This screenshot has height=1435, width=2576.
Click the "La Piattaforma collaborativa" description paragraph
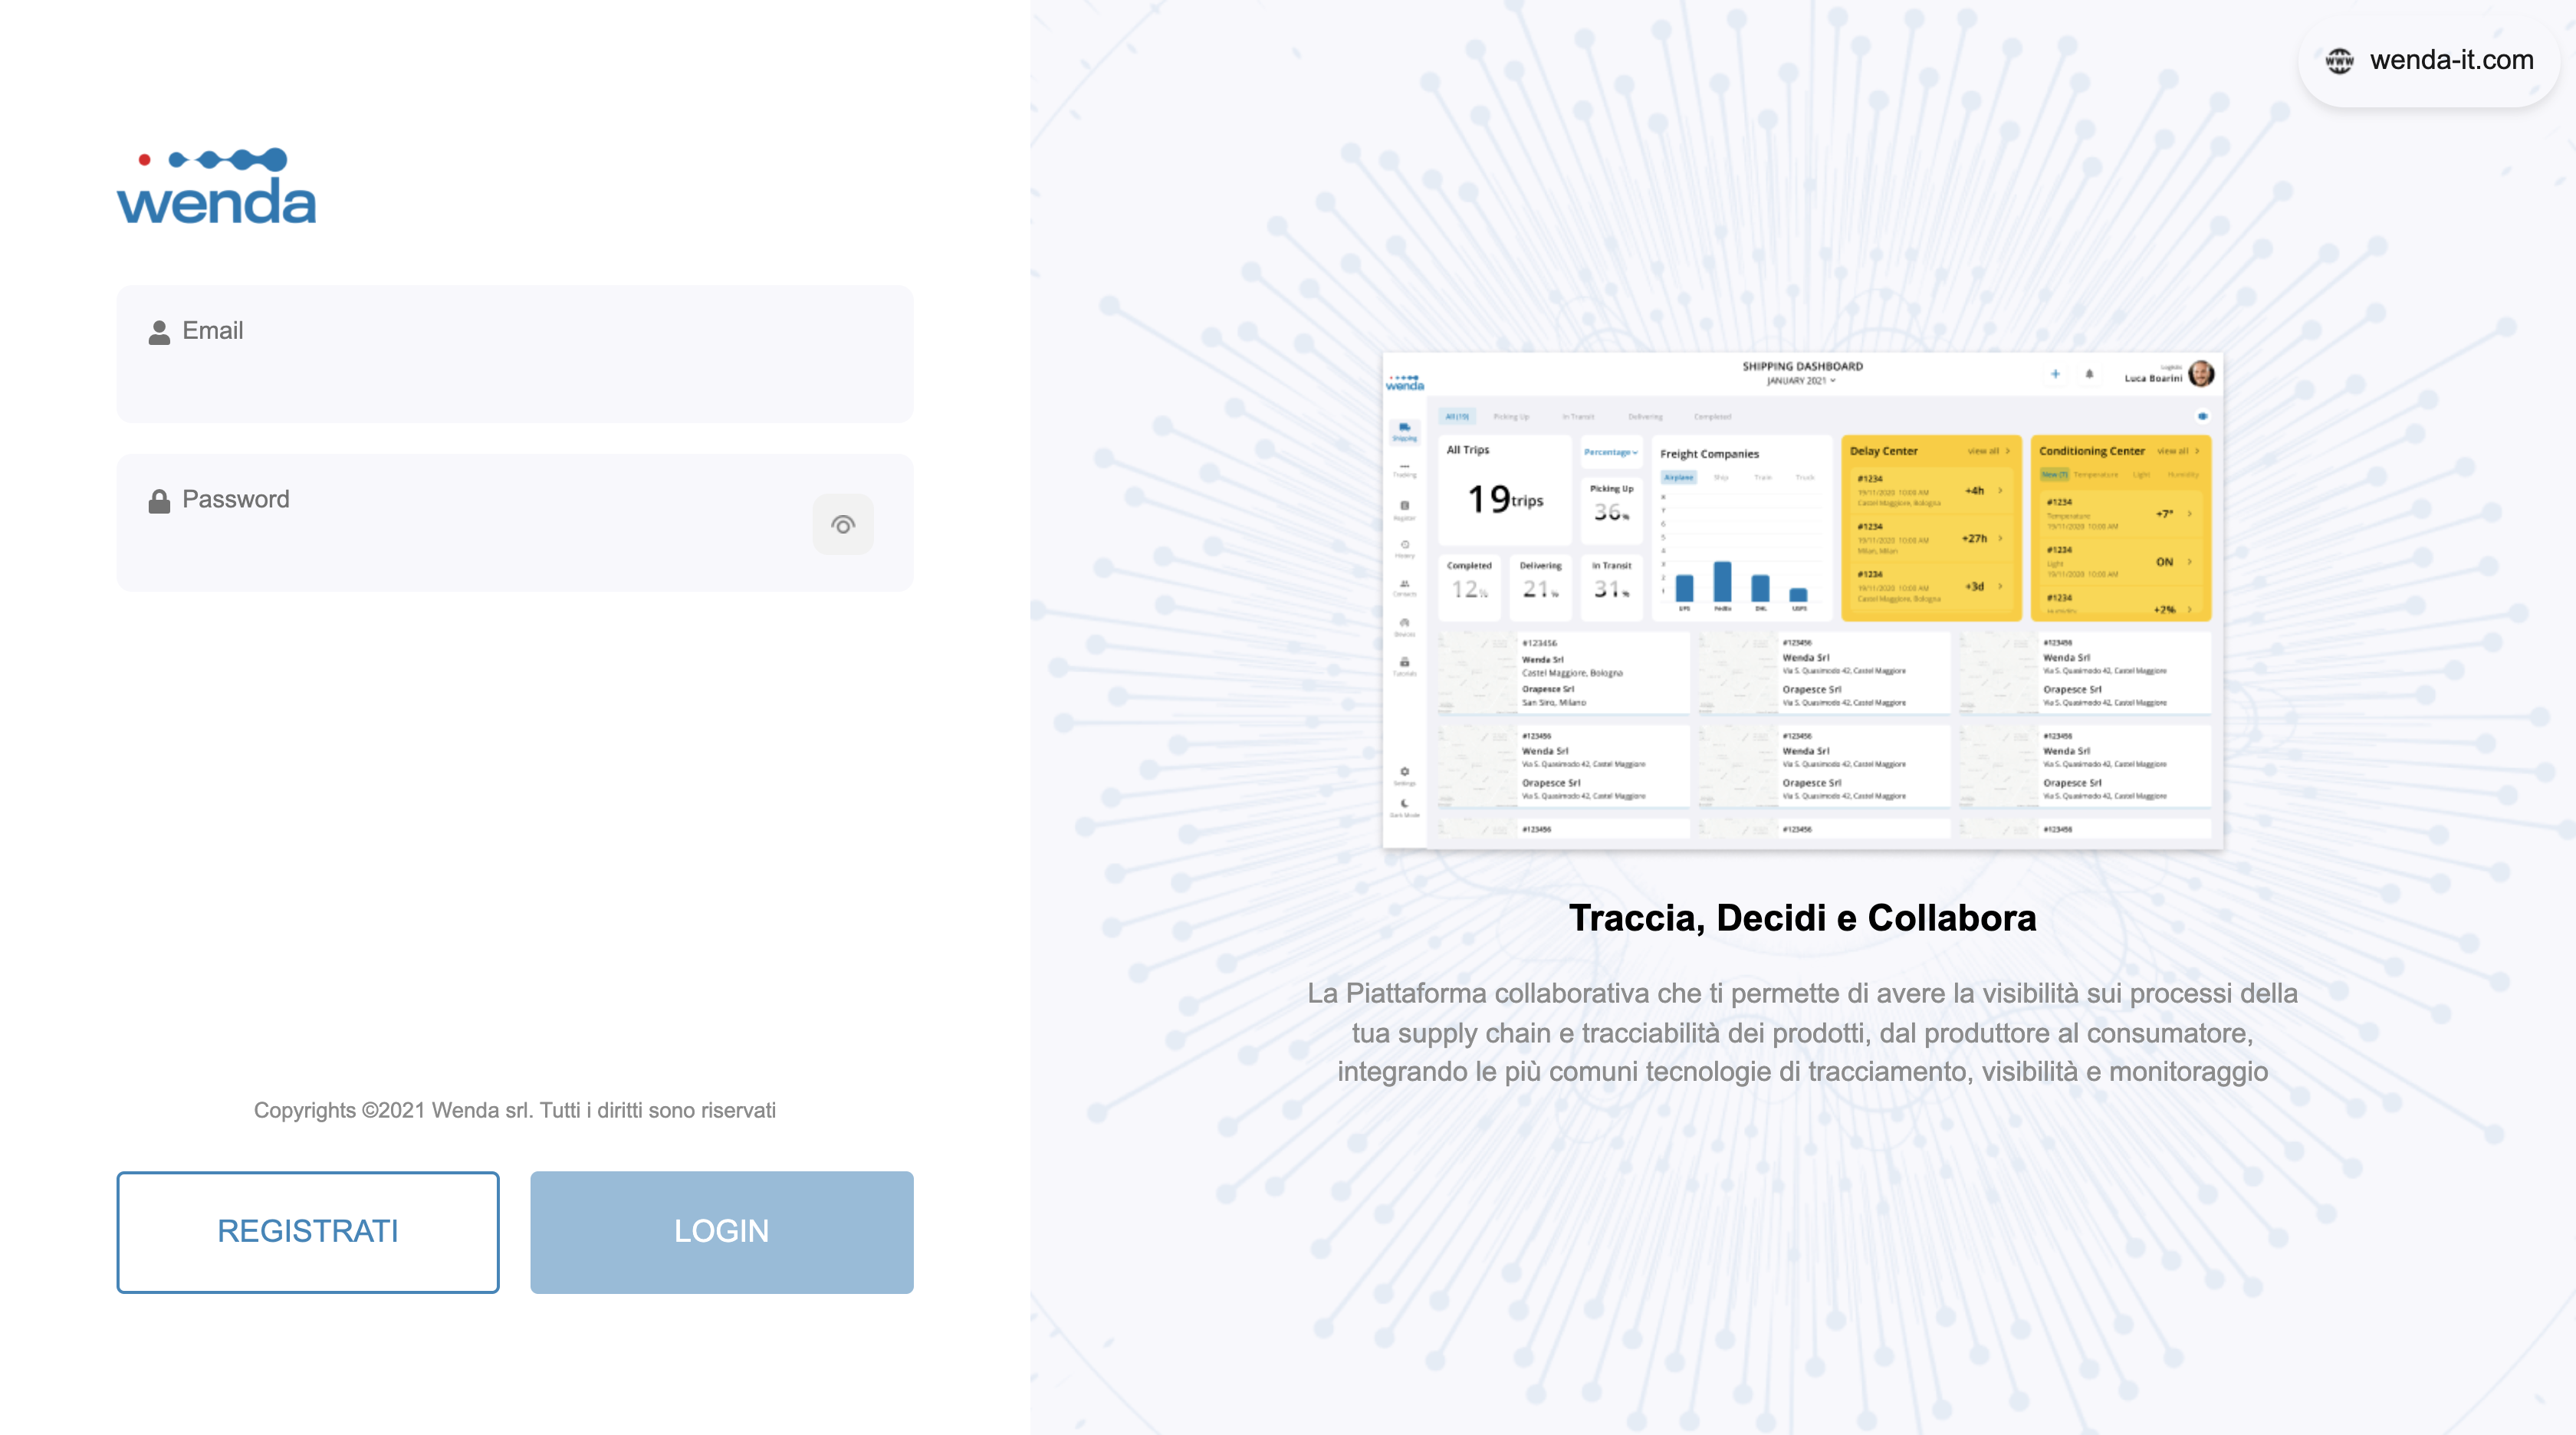coord(1802,1032)
